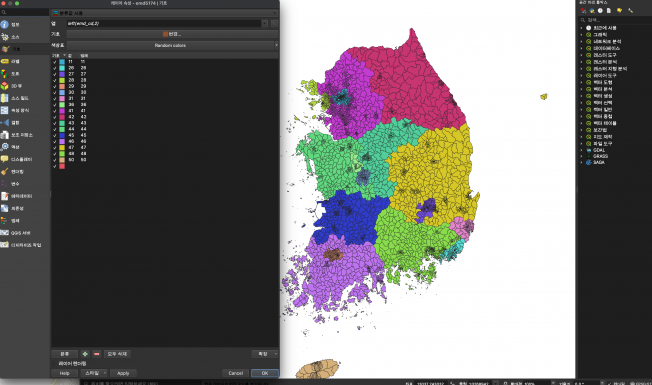Screen dimensions: 652x385
Task: Open the Diagrams page in the properties sidebar
Action: [24, 74]
